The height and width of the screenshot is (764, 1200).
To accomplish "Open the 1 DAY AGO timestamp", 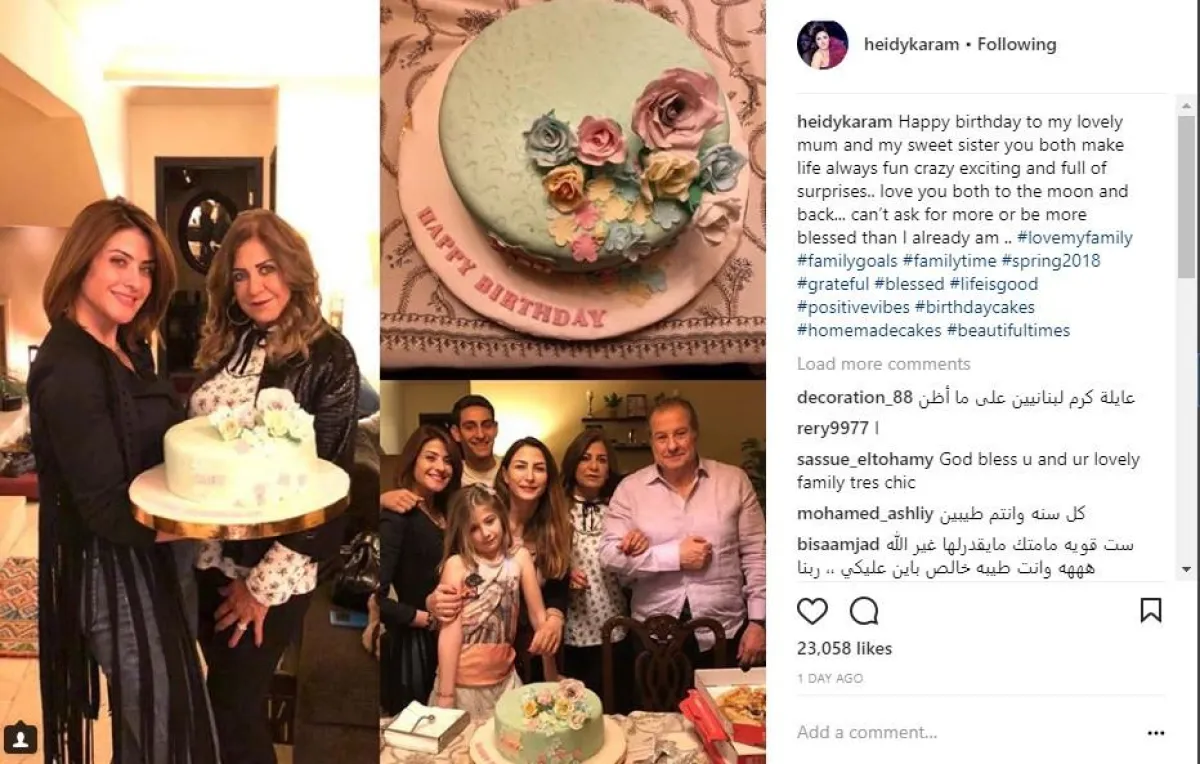I will [x=828, y=678].
